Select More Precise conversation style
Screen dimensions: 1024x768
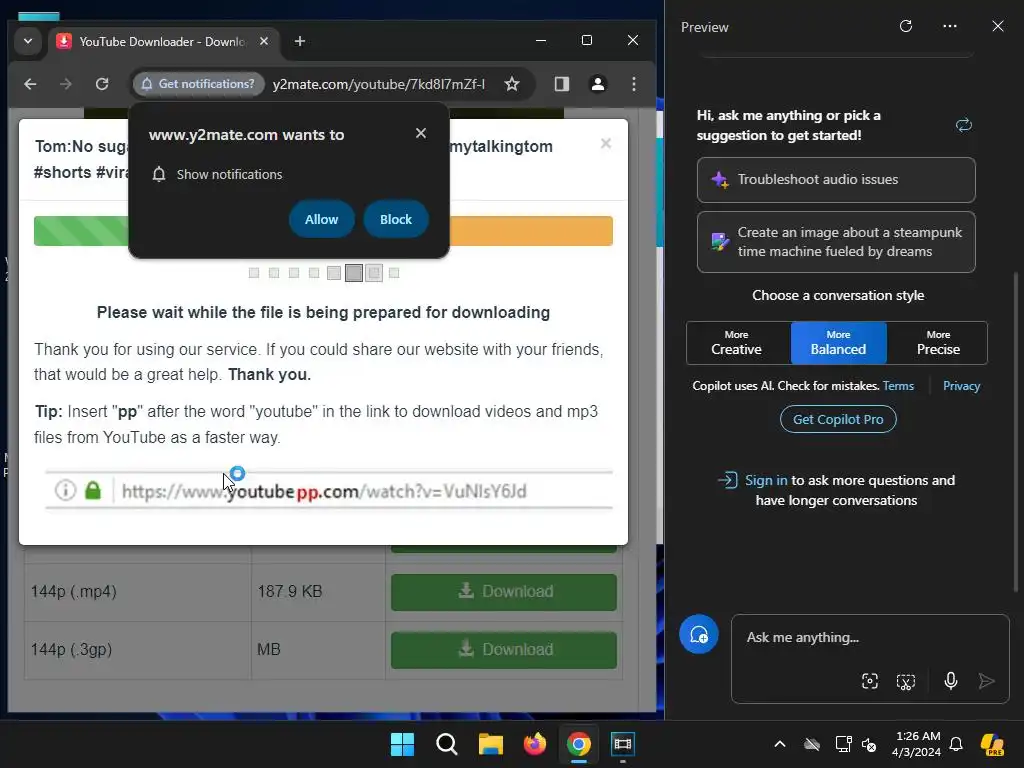click(938, 343)
